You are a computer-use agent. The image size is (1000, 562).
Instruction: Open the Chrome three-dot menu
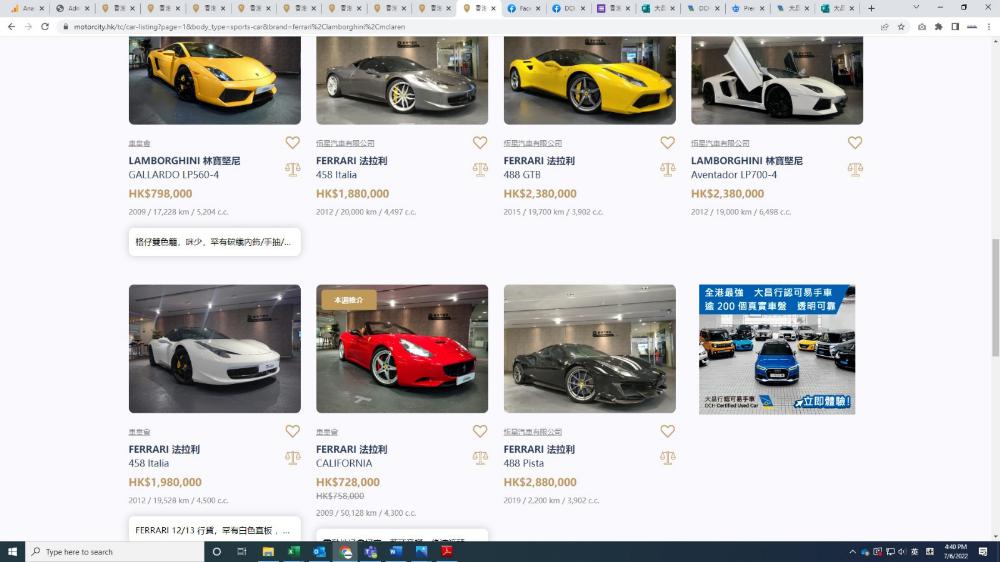coord(989,27)
